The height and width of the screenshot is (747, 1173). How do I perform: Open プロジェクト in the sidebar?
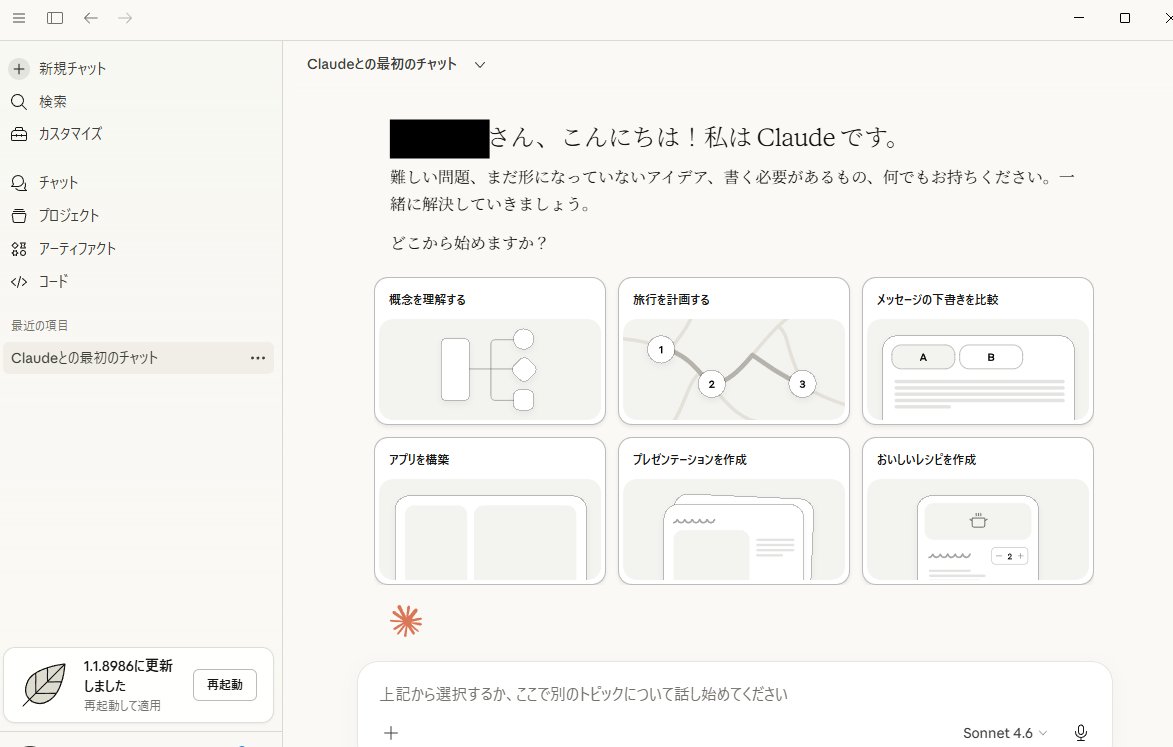coord(69,215)
